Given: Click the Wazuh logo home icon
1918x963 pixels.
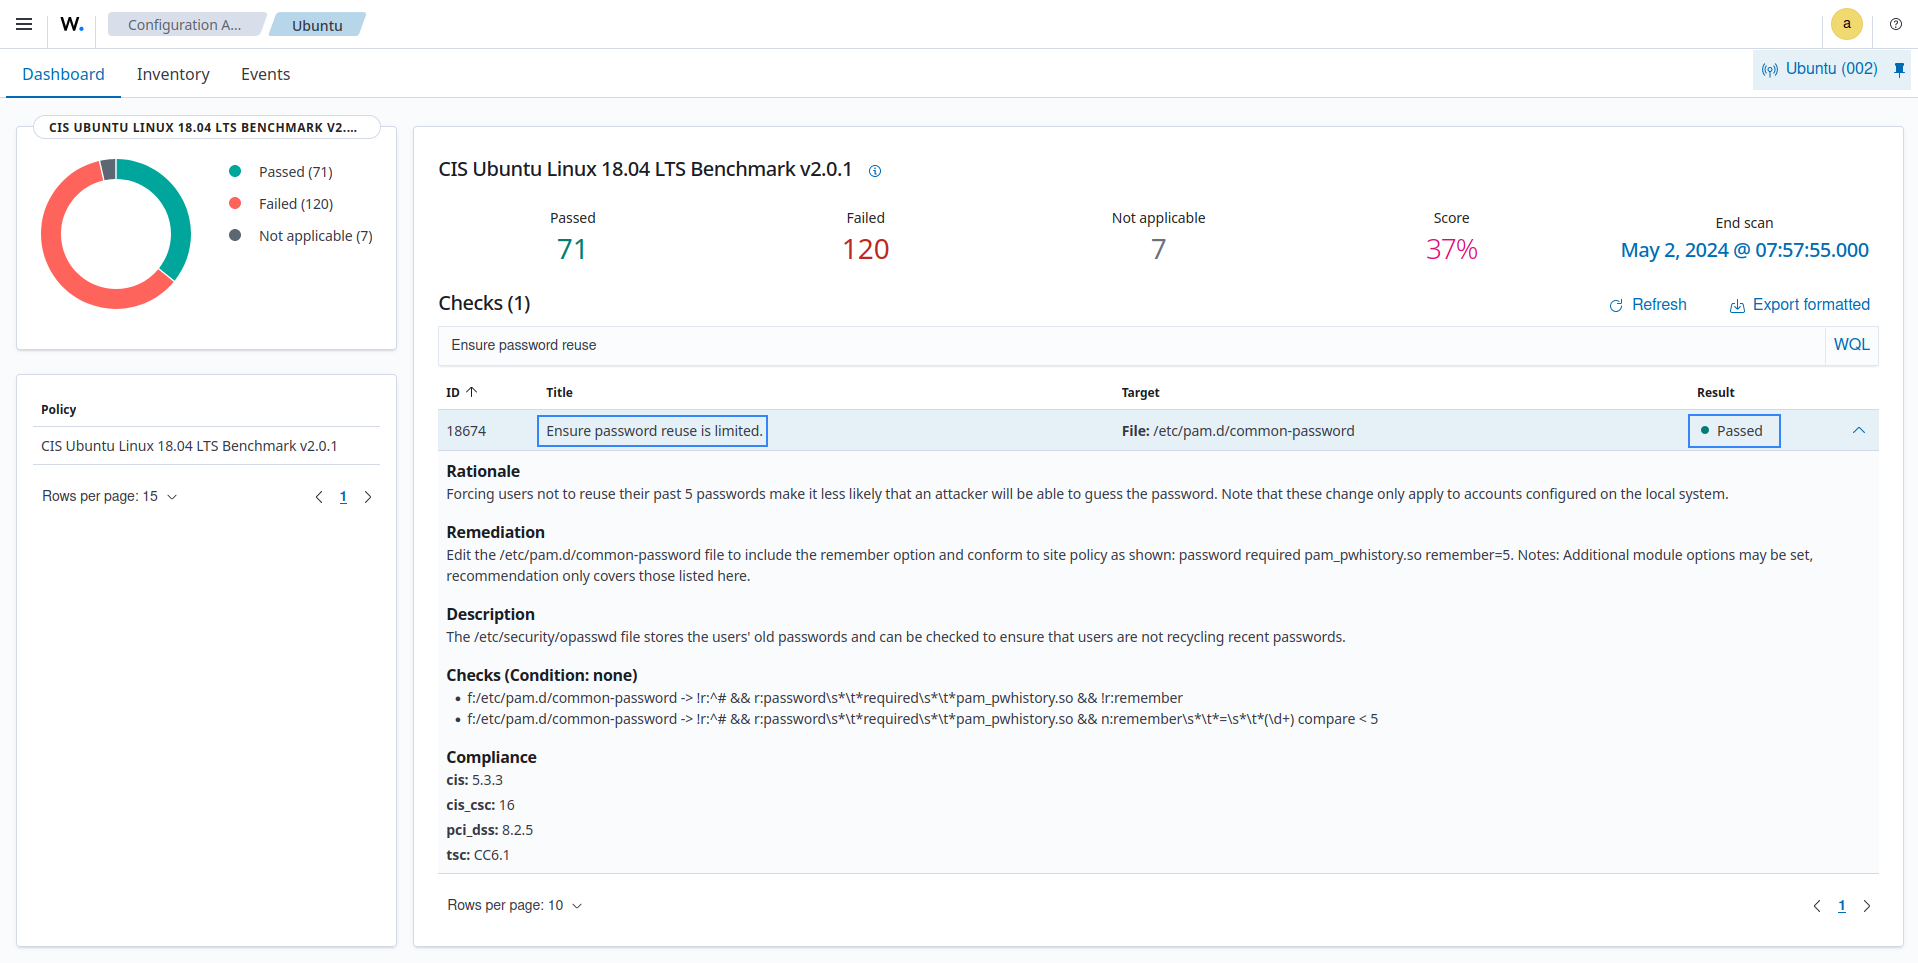Looking at the screenshot, I should click(72, 24).
